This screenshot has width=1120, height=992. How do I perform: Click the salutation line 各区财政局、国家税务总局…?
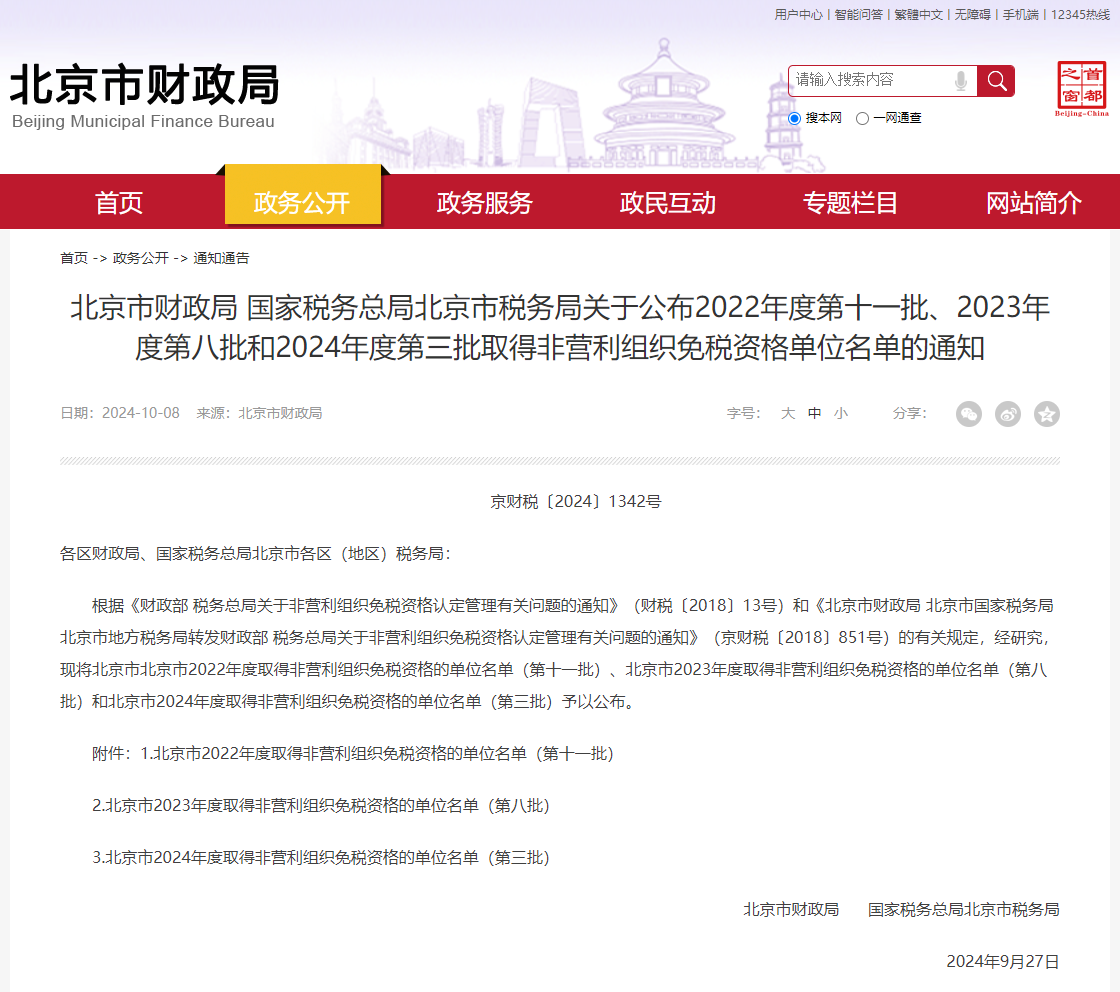(x=256, y=553)
